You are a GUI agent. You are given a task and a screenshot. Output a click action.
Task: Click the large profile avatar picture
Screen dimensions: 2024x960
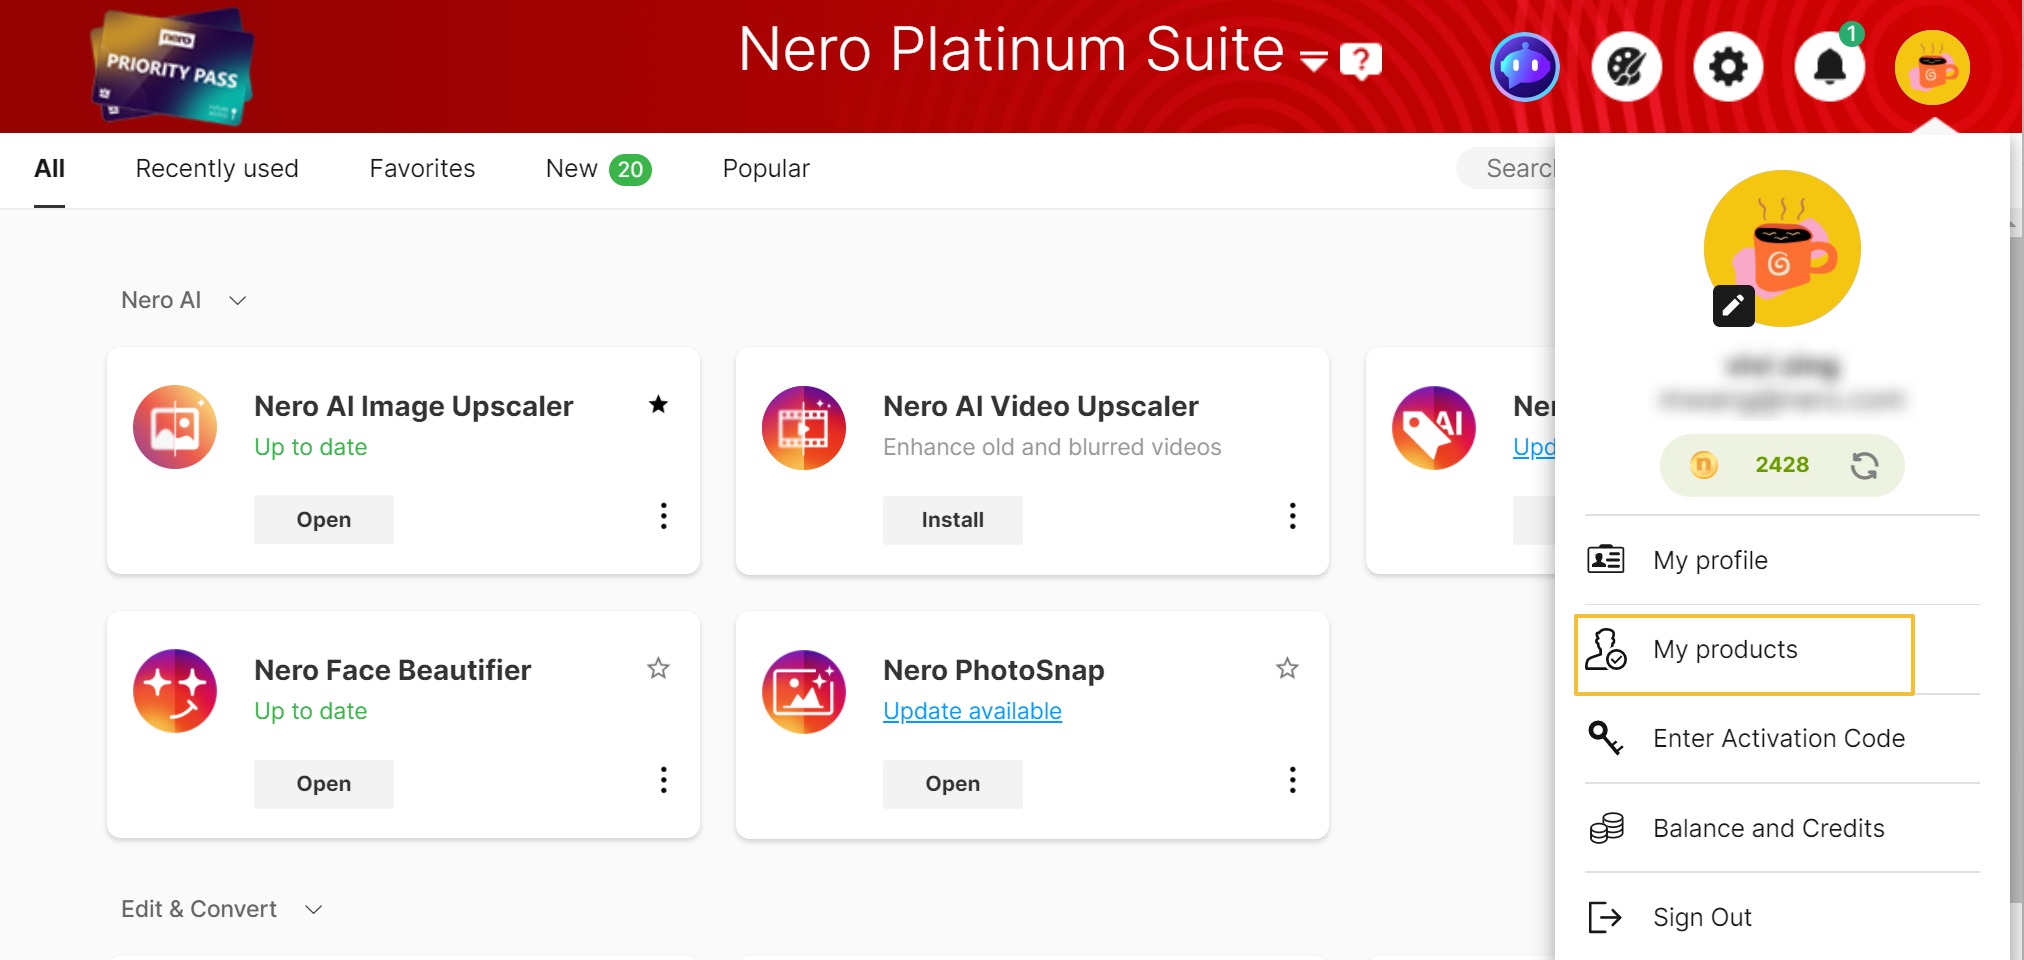[1782, 248]
